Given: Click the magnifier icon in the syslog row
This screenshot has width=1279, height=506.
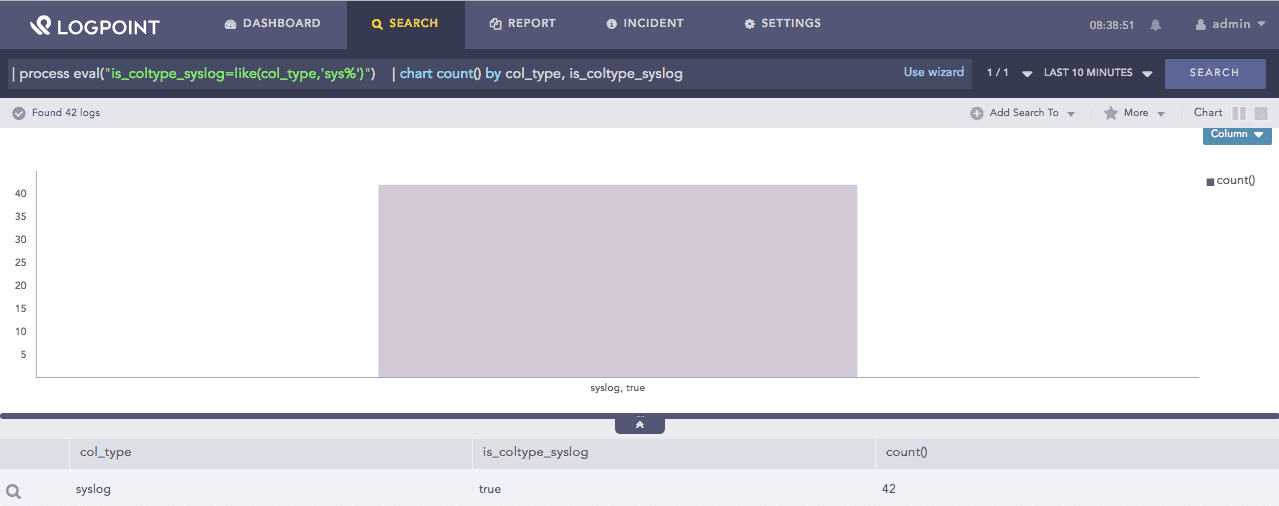Looking at the screenshot, I should (x=13, y=491).
